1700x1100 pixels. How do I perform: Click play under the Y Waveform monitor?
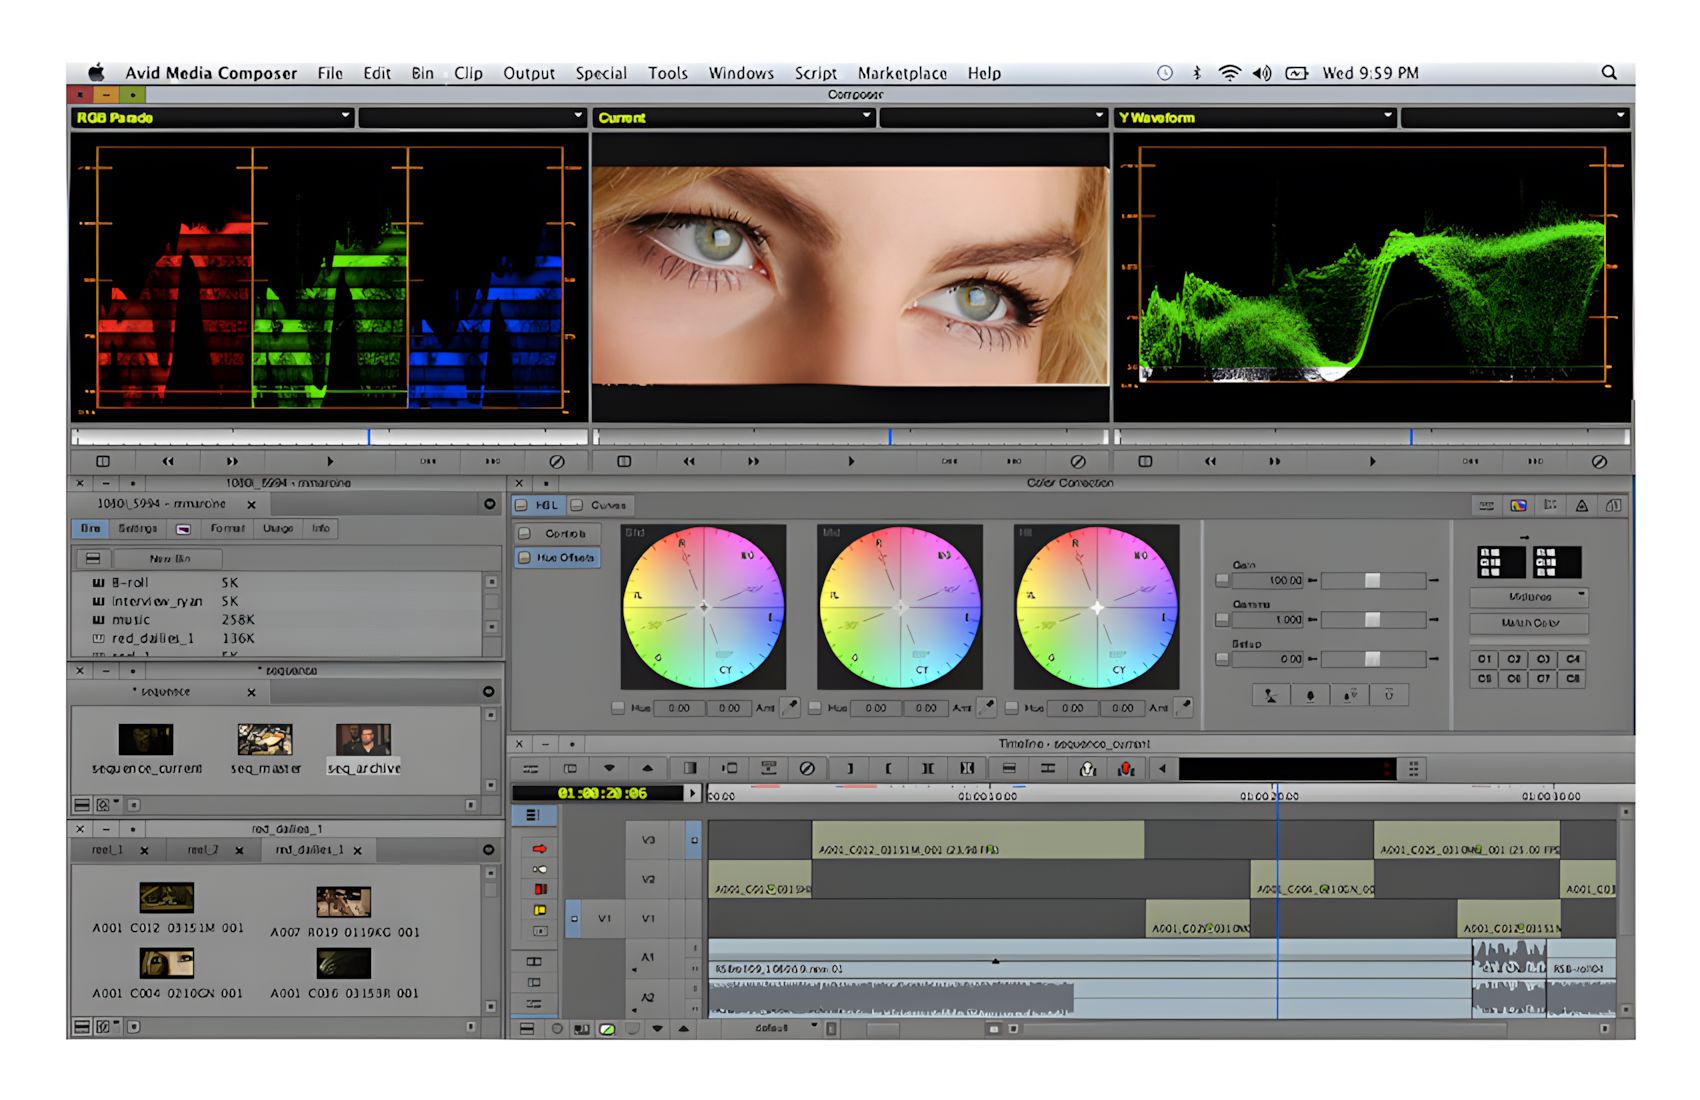click(1372, 461)
